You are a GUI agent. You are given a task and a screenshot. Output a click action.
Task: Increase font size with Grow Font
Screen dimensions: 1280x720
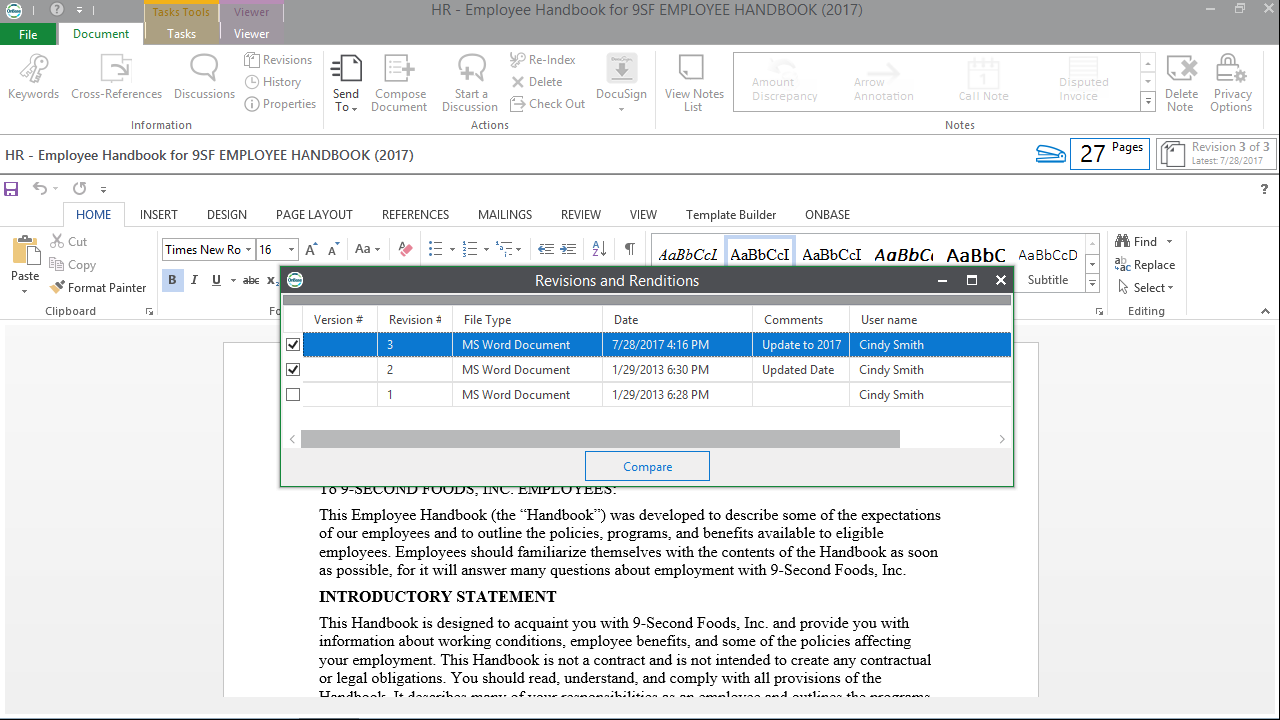[311, 250]
